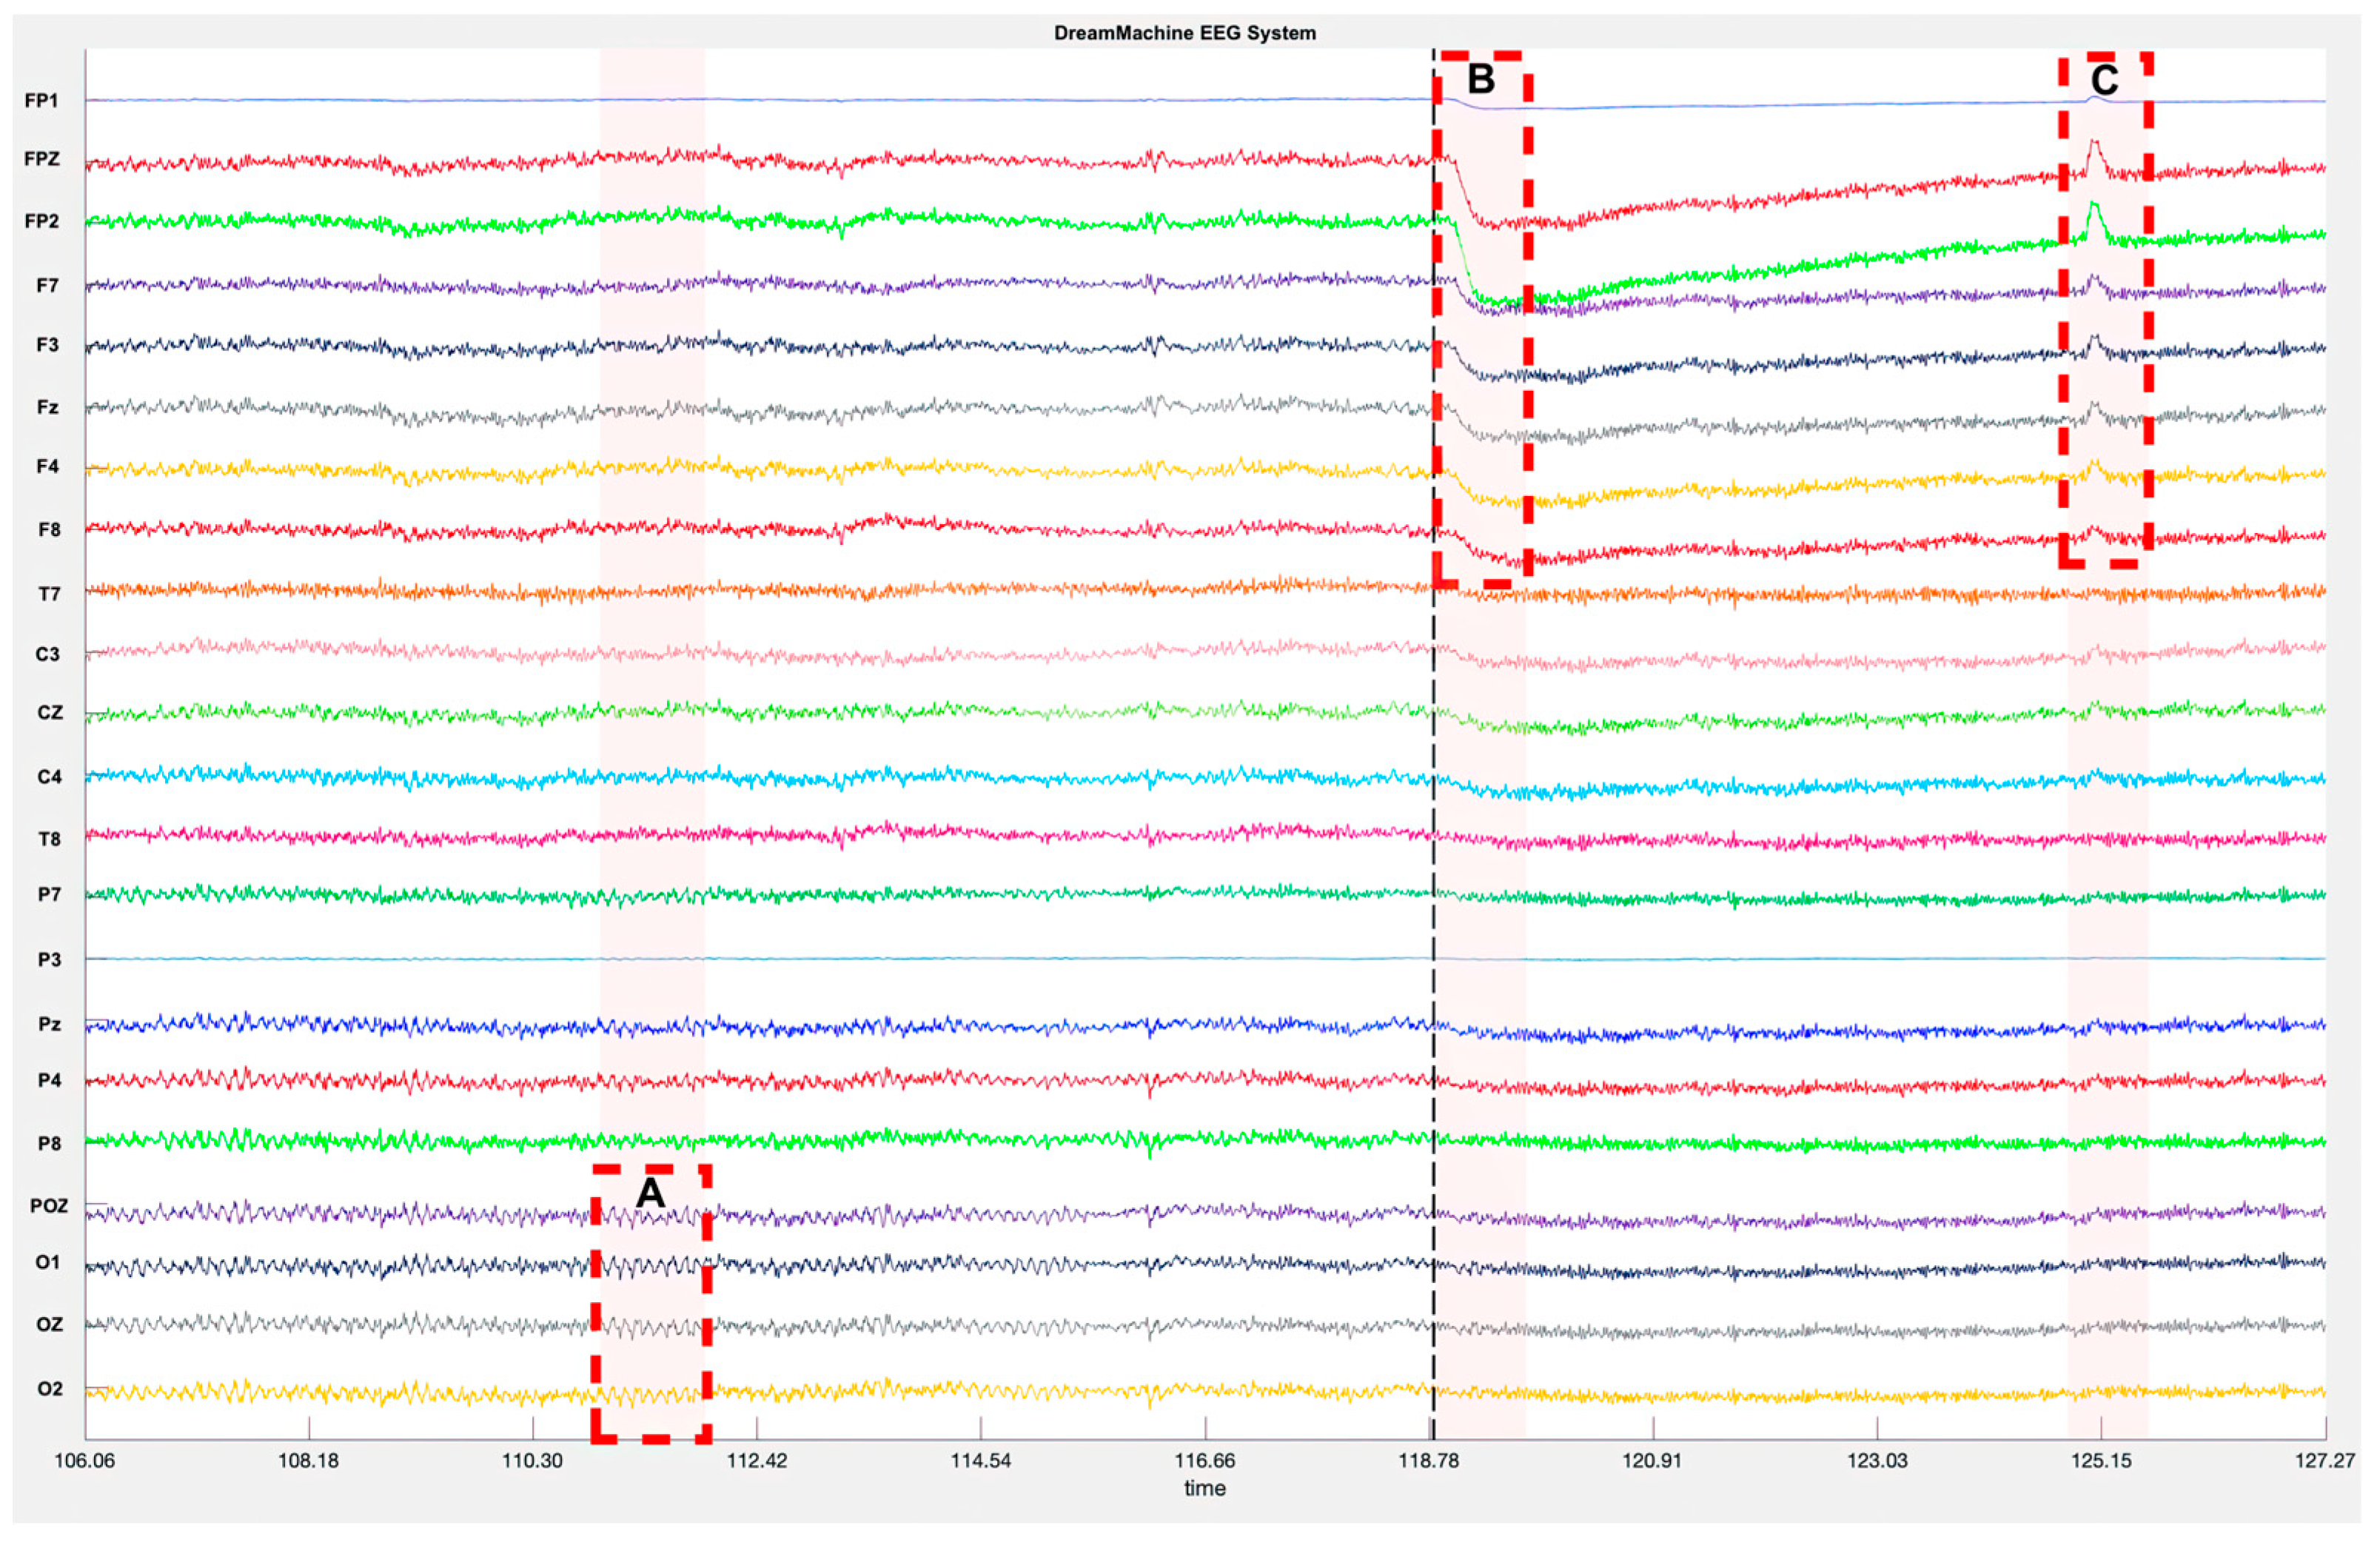Select the P3 channel label
The height and width of the screenshot is (1548, 2380).
[49, 960]
